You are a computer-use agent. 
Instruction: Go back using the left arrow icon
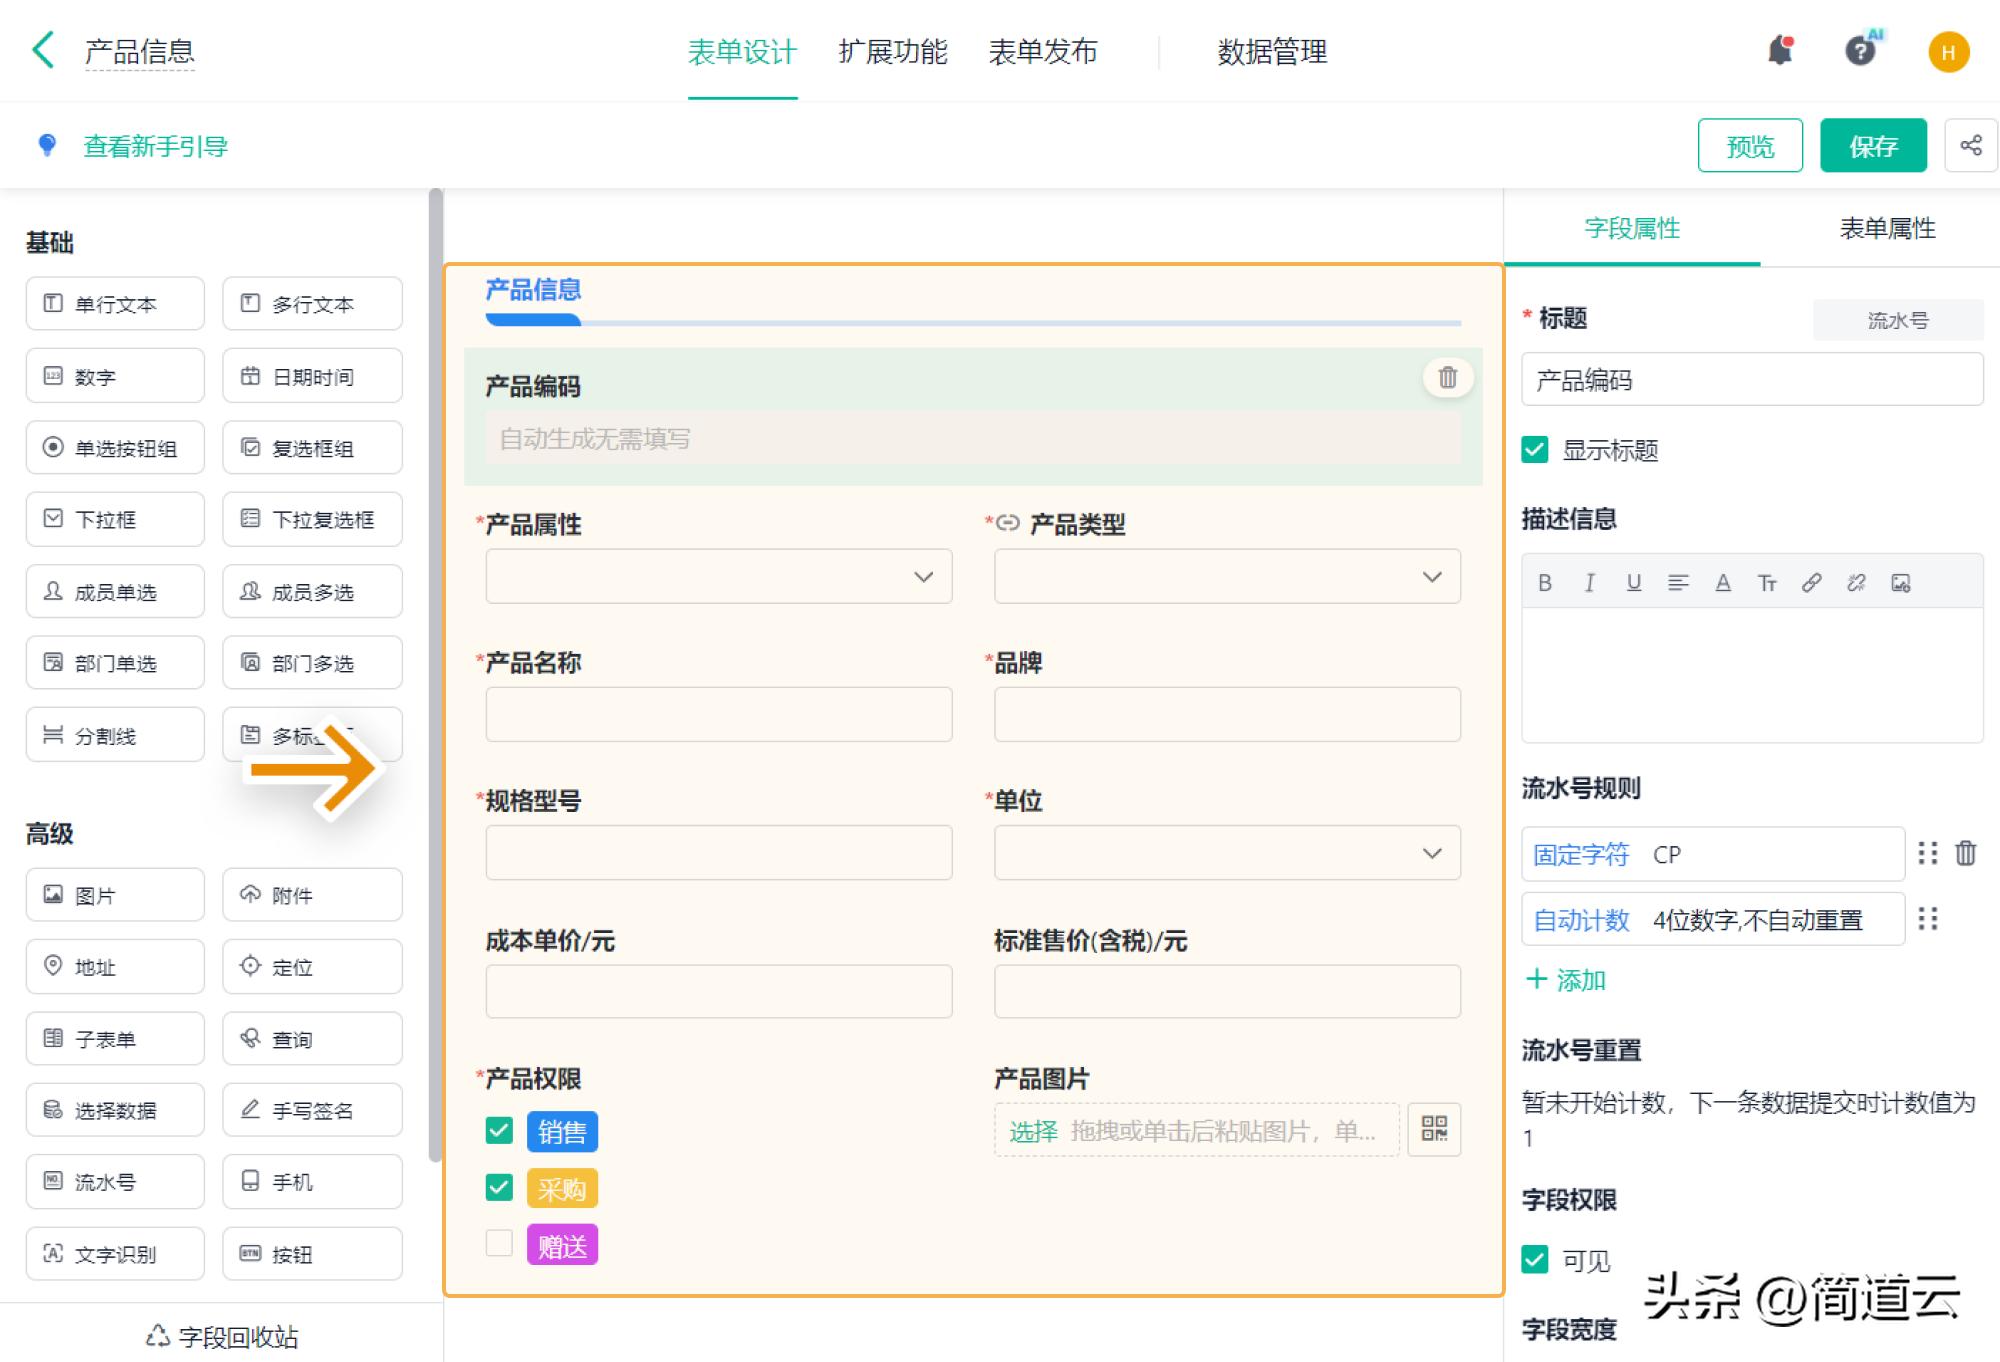click(43, 50)
